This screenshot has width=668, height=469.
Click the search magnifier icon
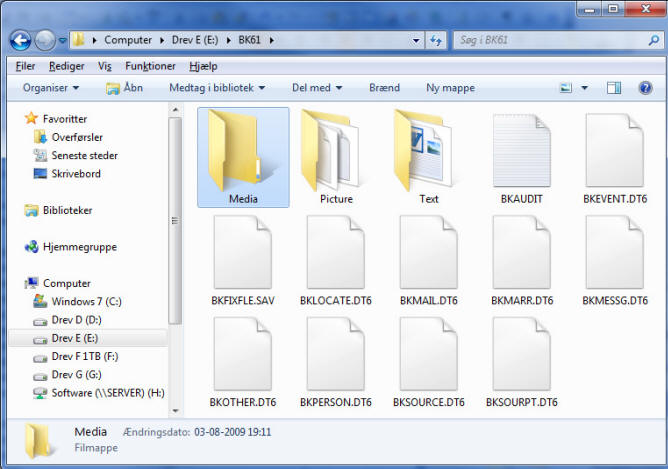(x=654, y=40)
